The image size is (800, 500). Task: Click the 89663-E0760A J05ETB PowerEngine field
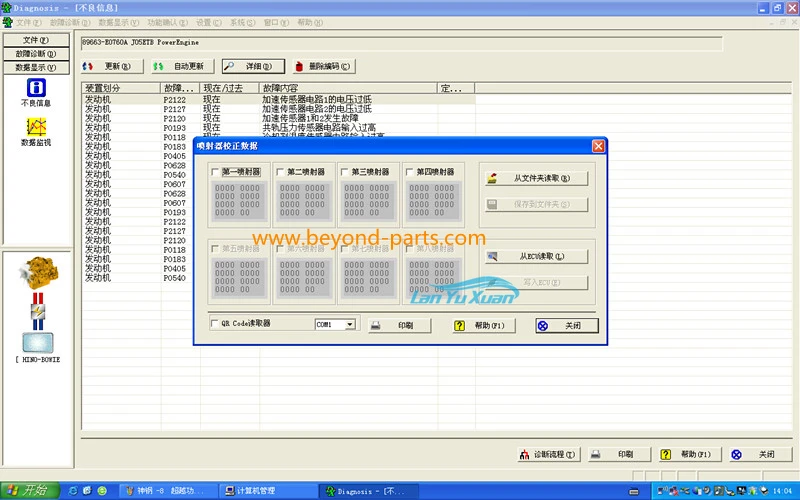click(402, 43)
